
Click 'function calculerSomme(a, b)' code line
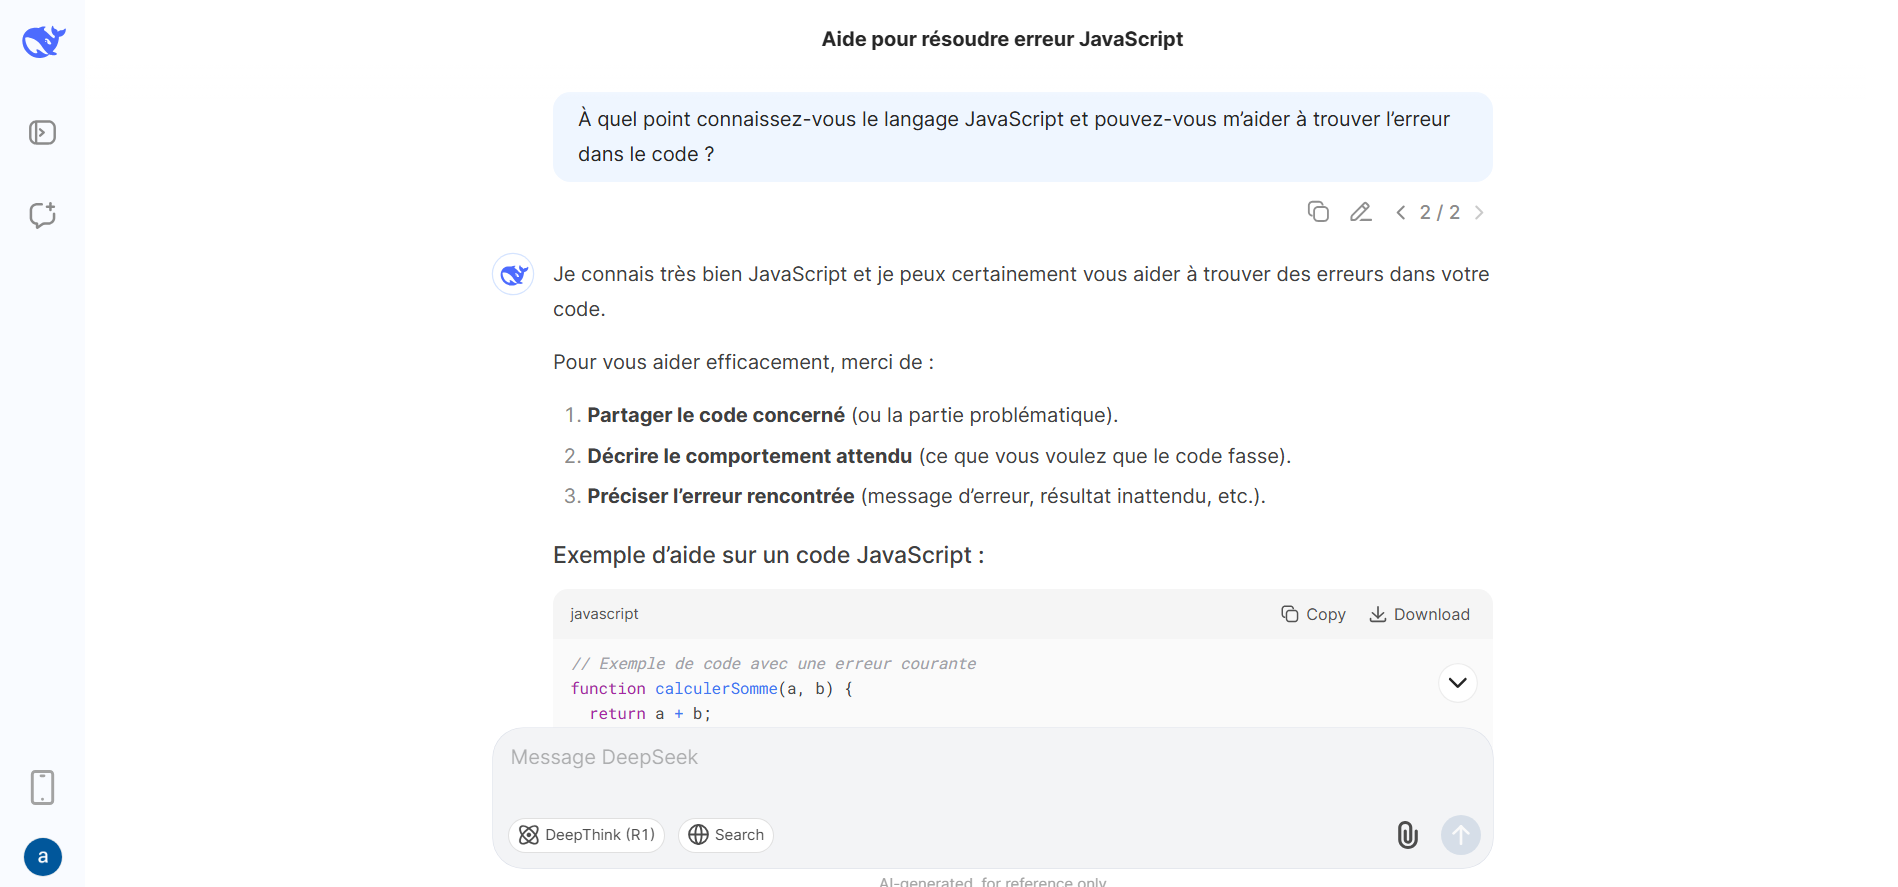point(712,689)
